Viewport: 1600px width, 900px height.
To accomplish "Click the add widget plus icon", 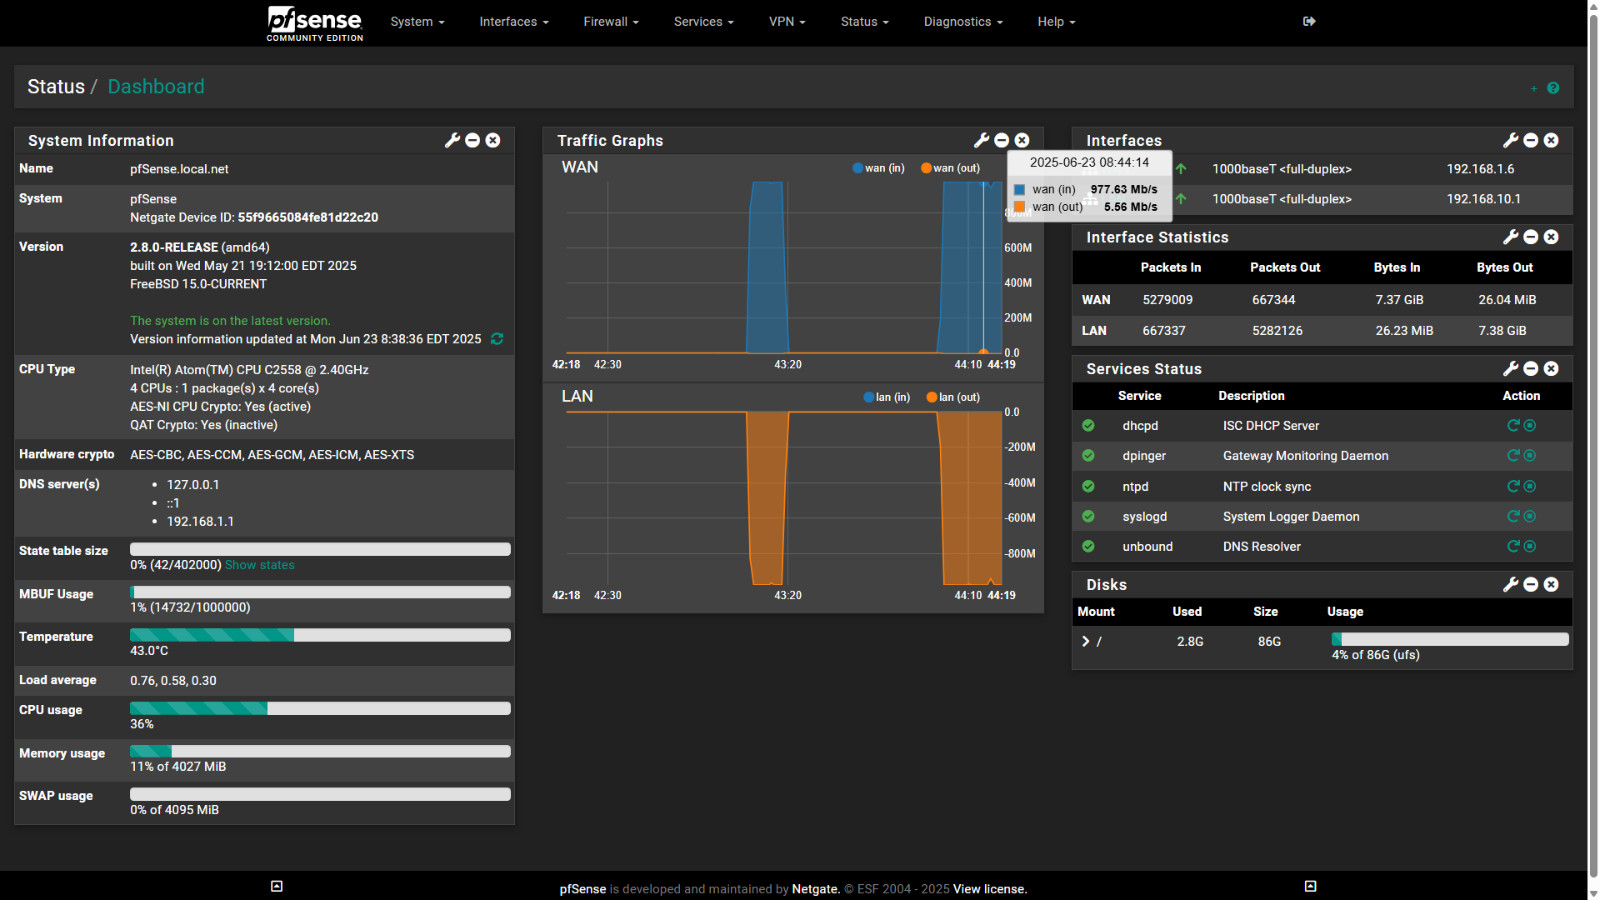I will (x=1533, y=87).
